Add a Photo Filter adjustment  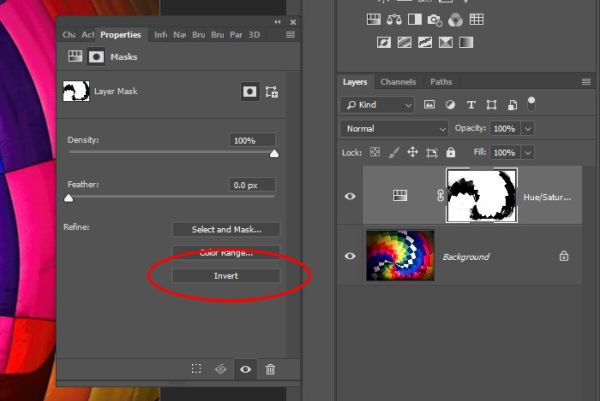pos(435,20)
